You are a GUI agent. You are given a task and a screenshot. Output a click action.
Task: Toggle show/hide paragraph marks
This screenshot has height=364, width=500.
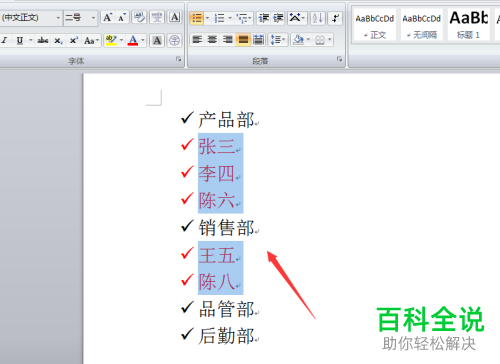click(x=335, y=18)
